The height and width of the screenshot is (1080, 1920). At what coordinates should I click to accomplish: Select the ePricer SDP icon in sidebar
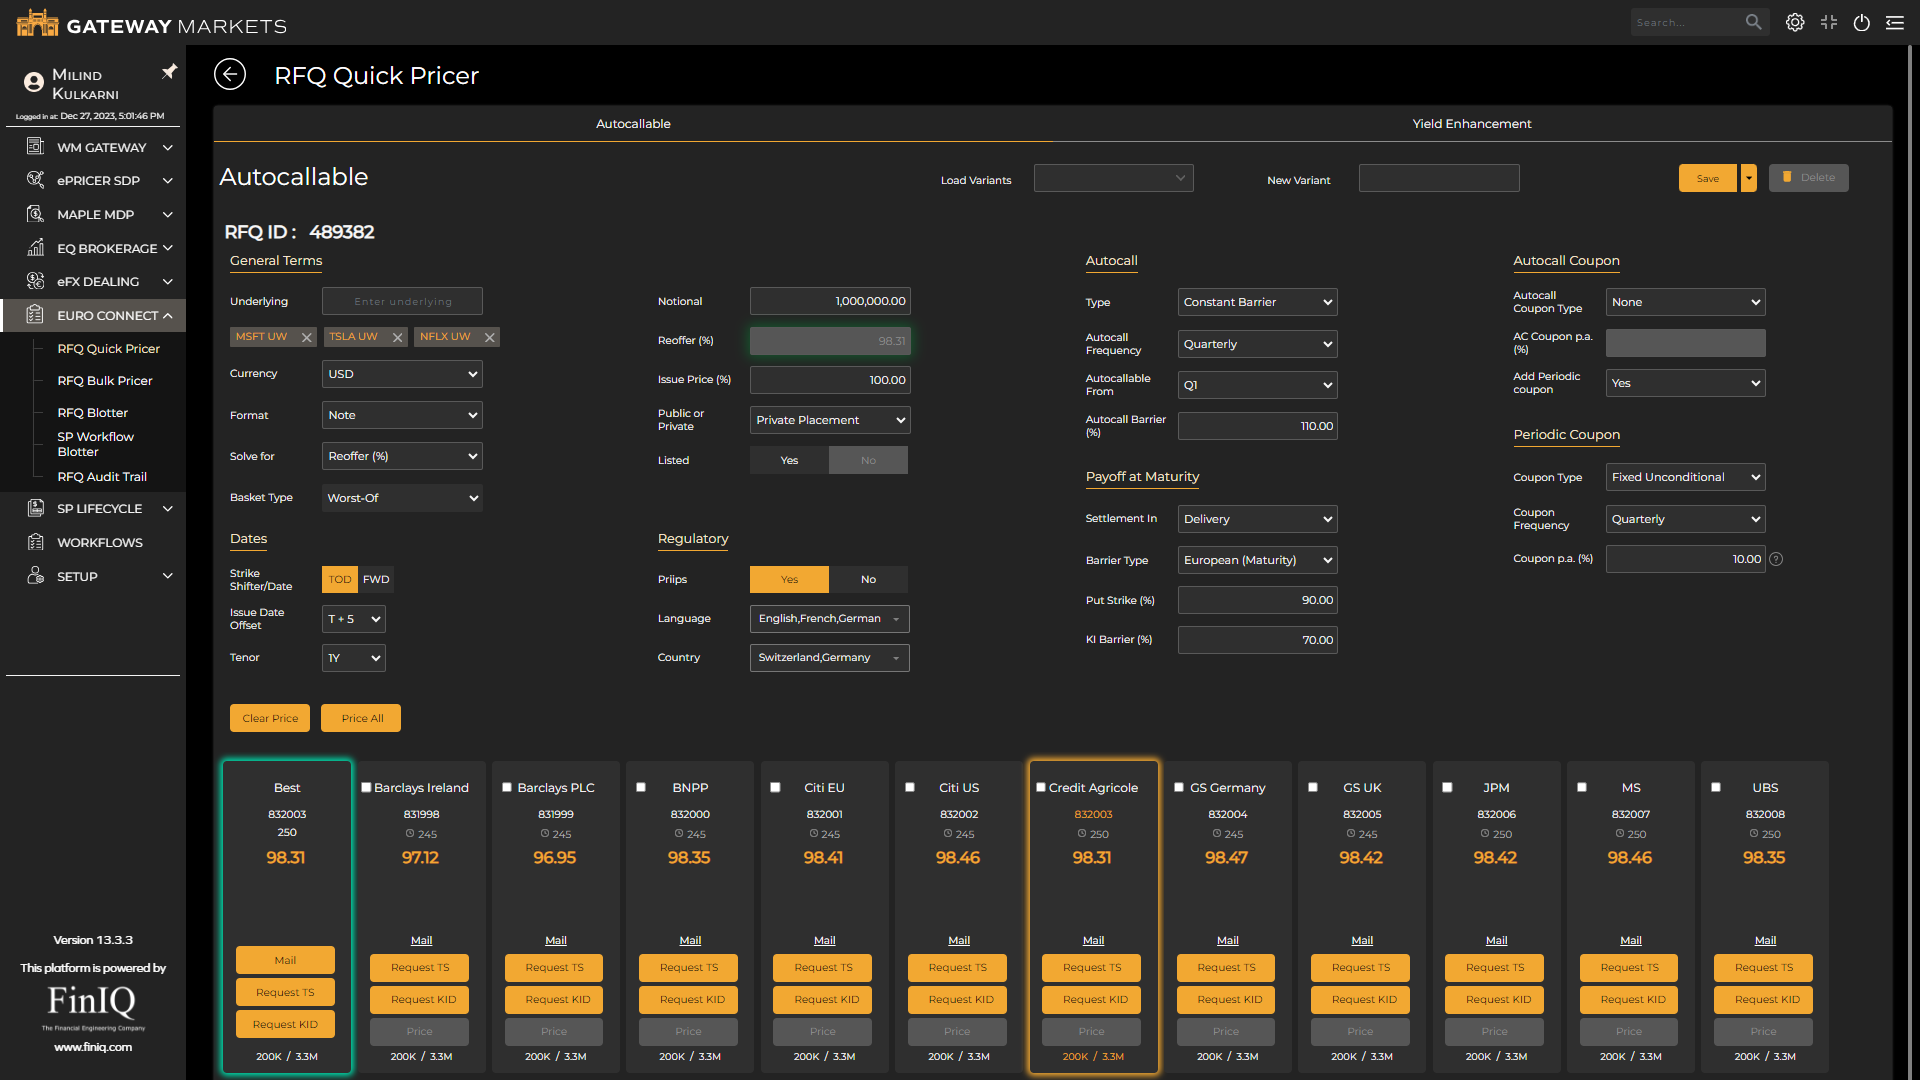[35, 180]
